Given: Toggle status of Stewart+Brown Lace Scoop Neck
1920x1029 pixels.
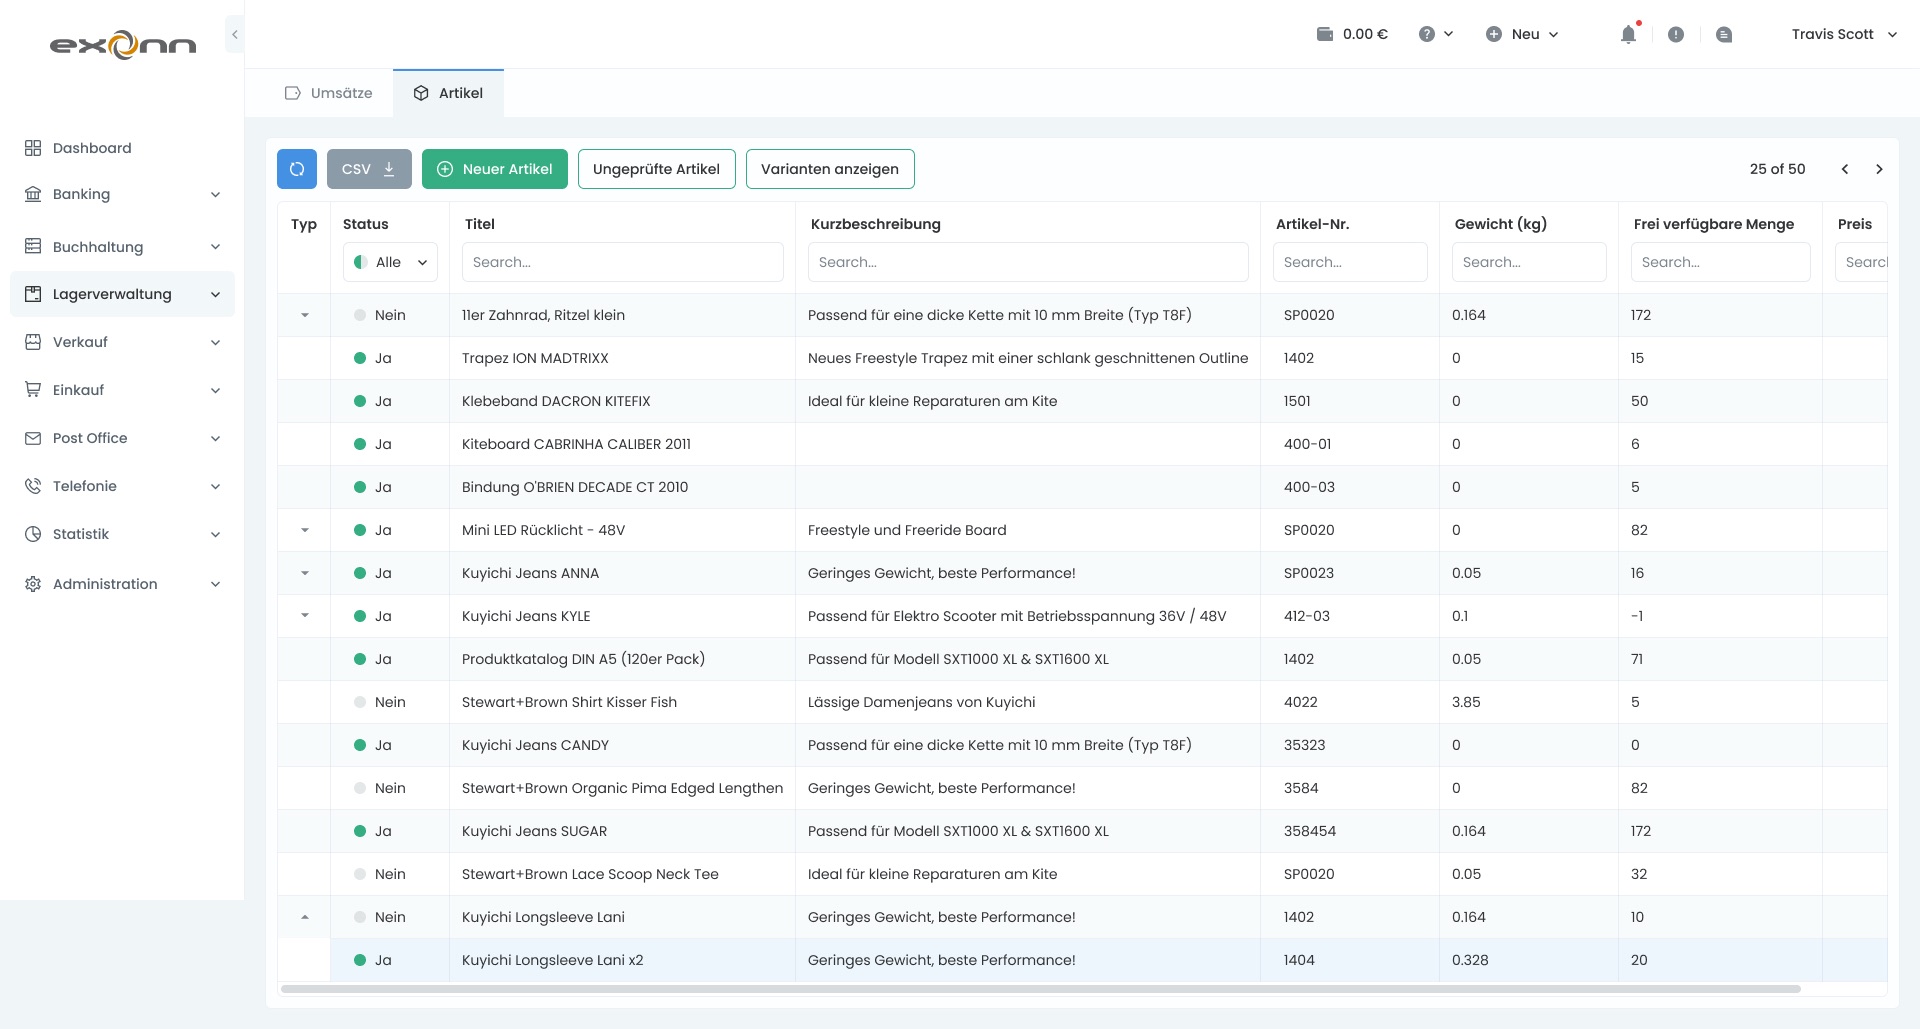Looking at the screenshot, I should [x=360, y=874].
